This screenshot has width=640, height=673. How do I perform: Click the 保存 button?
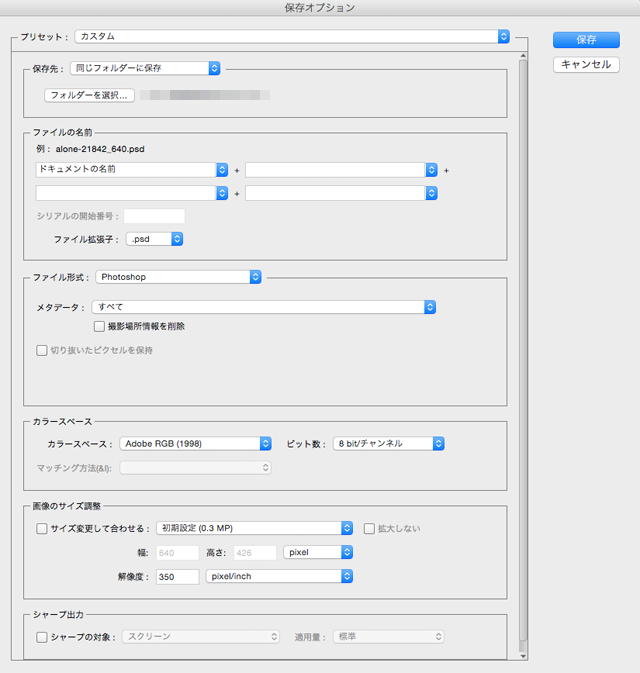[586, 40]
